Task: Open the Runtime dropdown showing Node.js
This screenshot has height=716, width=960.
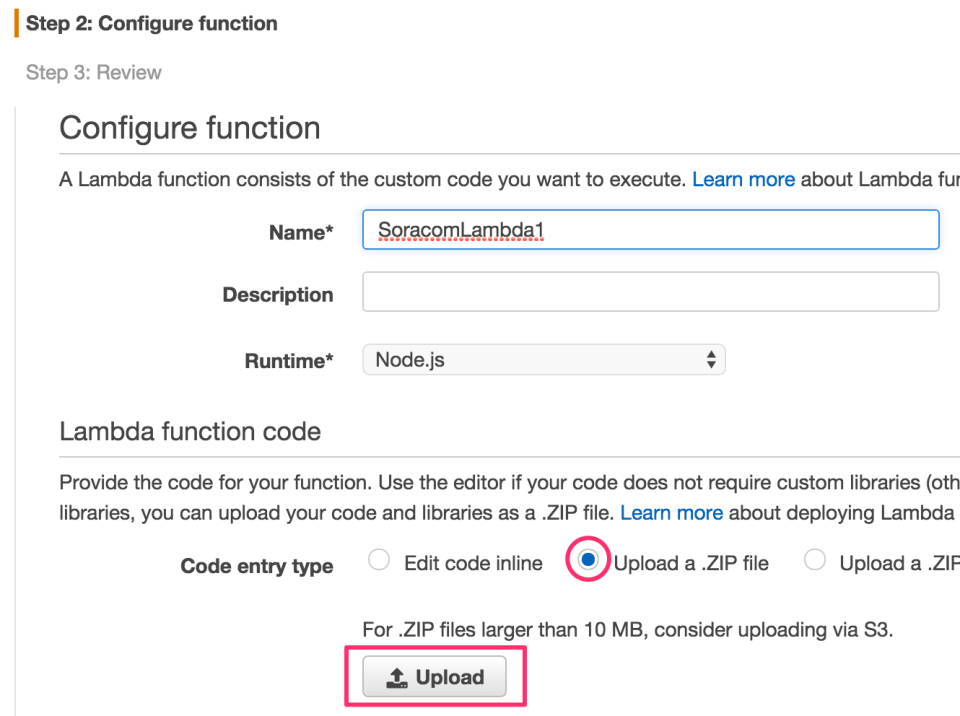Action: [543, 359]
